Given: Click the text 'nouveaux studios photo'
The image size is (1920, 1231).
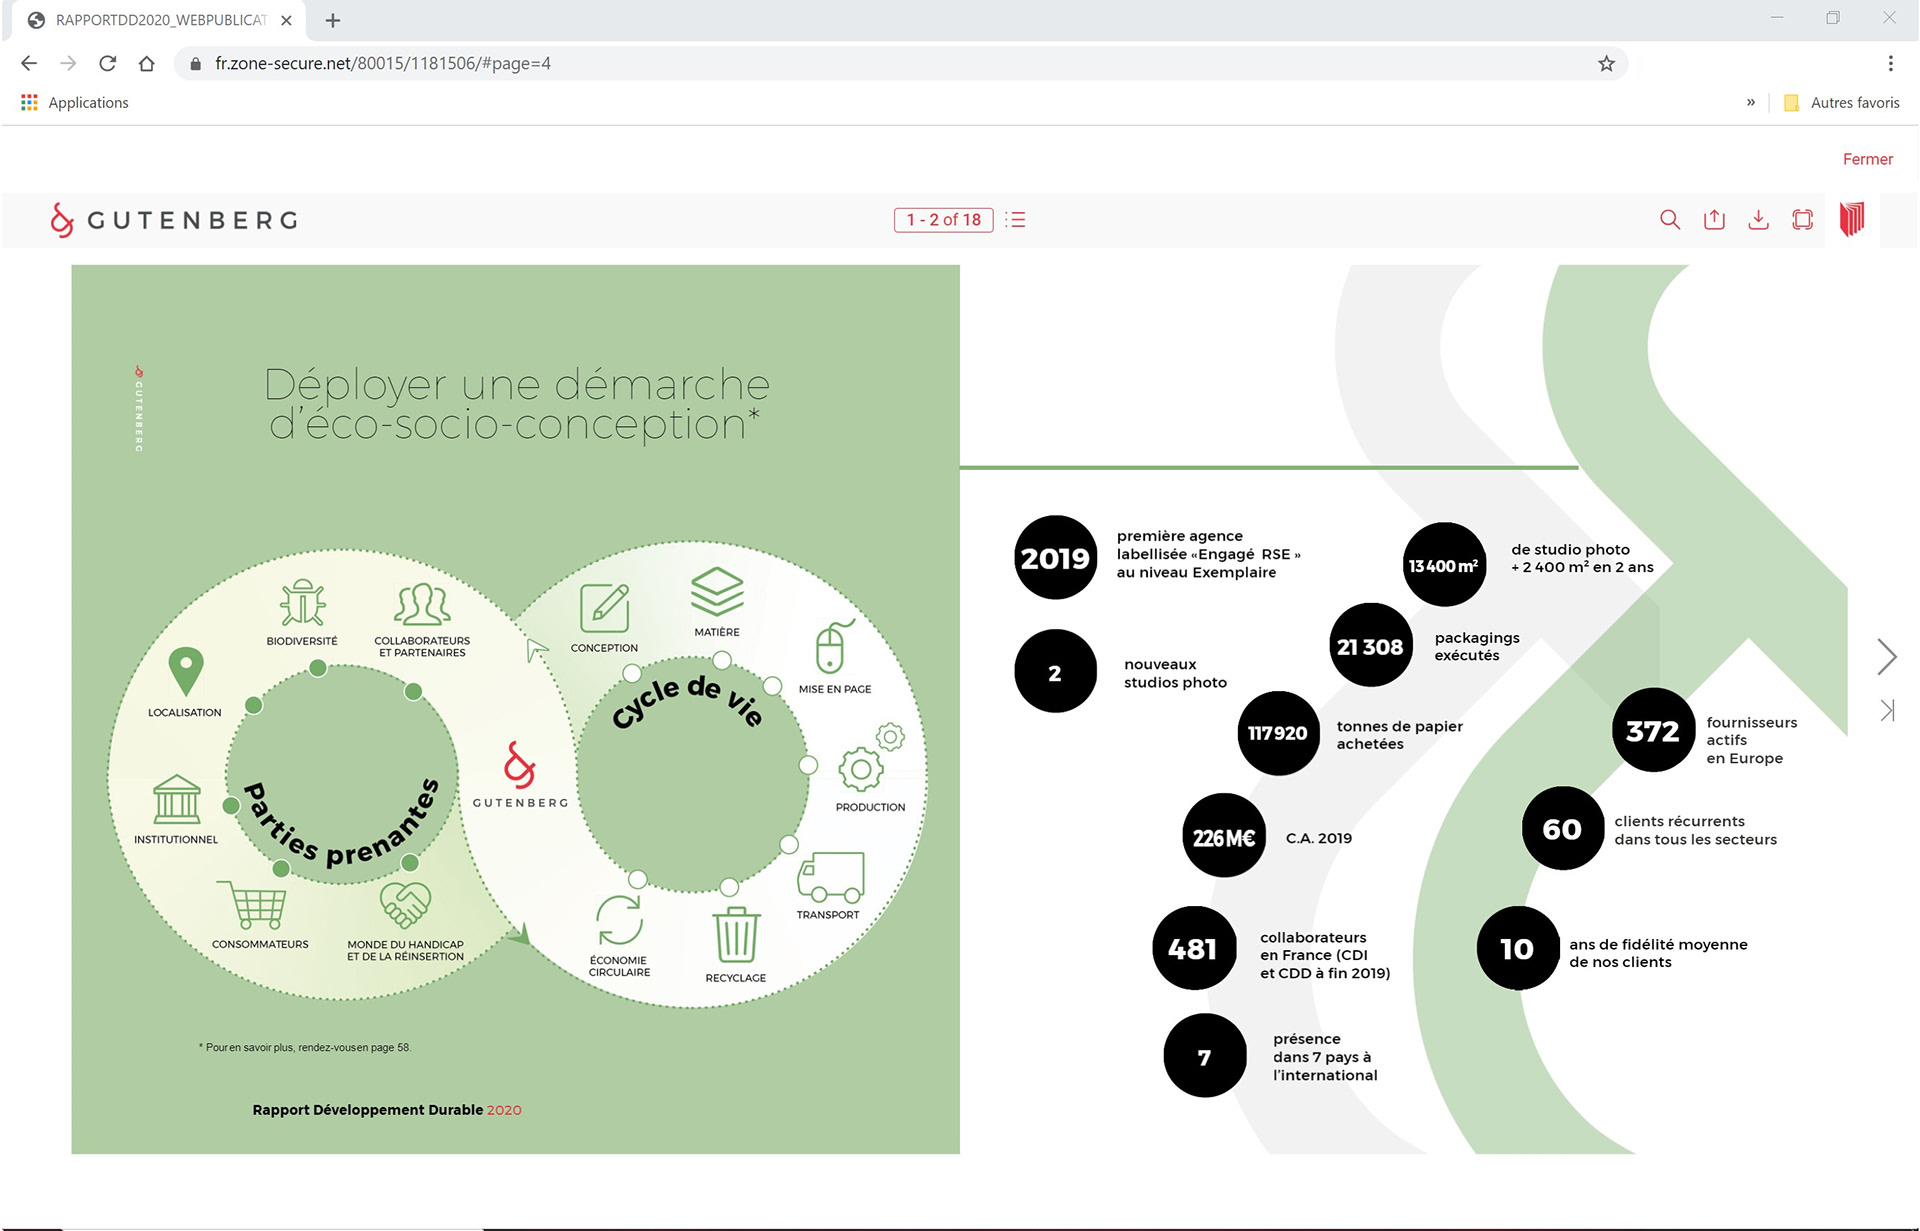Looking at the screenshot, I should 1175,673.
